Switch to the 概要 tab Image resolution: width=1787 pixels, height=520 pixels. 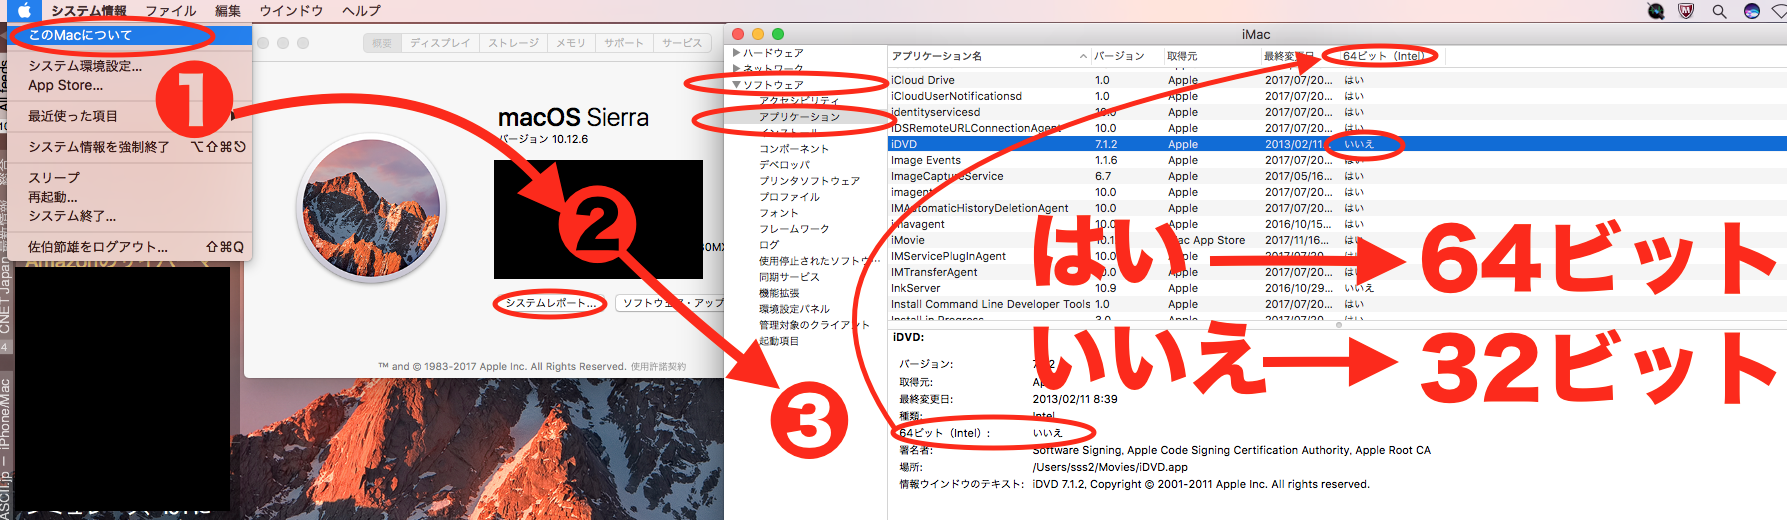[382, 43]
